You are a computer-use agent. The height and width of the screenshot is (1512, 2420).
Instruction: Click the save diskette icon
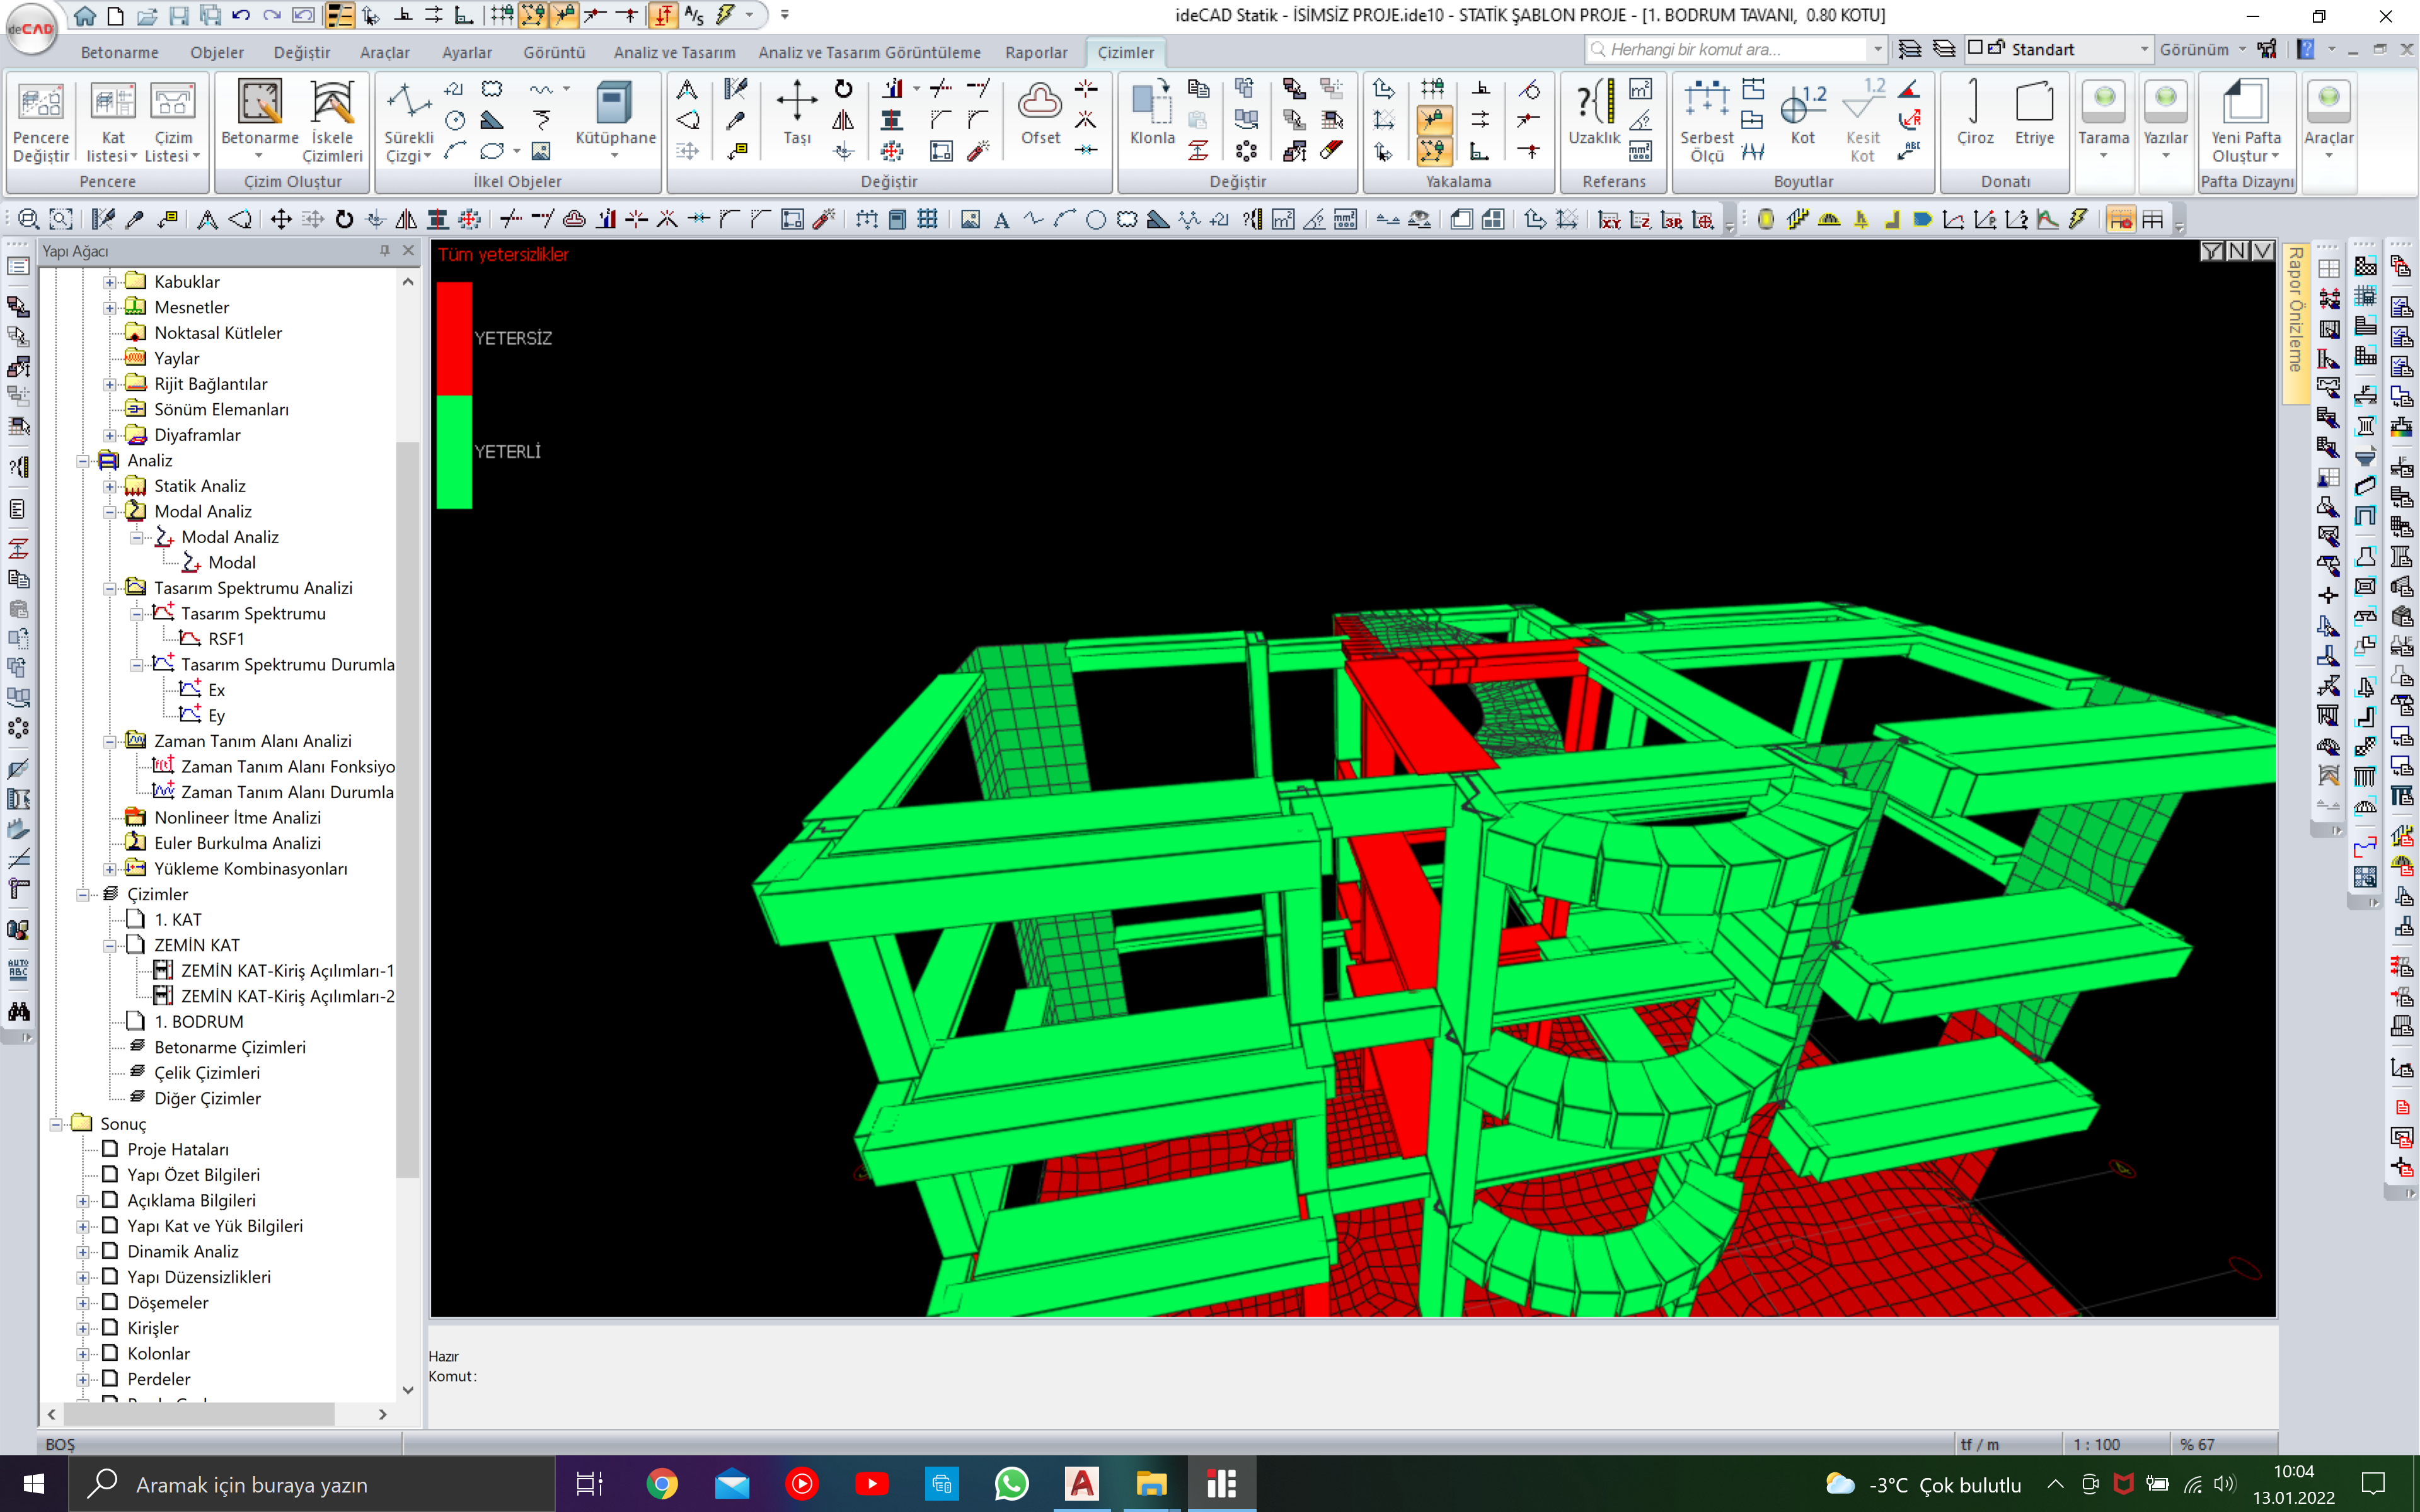(x=178, y=15)
